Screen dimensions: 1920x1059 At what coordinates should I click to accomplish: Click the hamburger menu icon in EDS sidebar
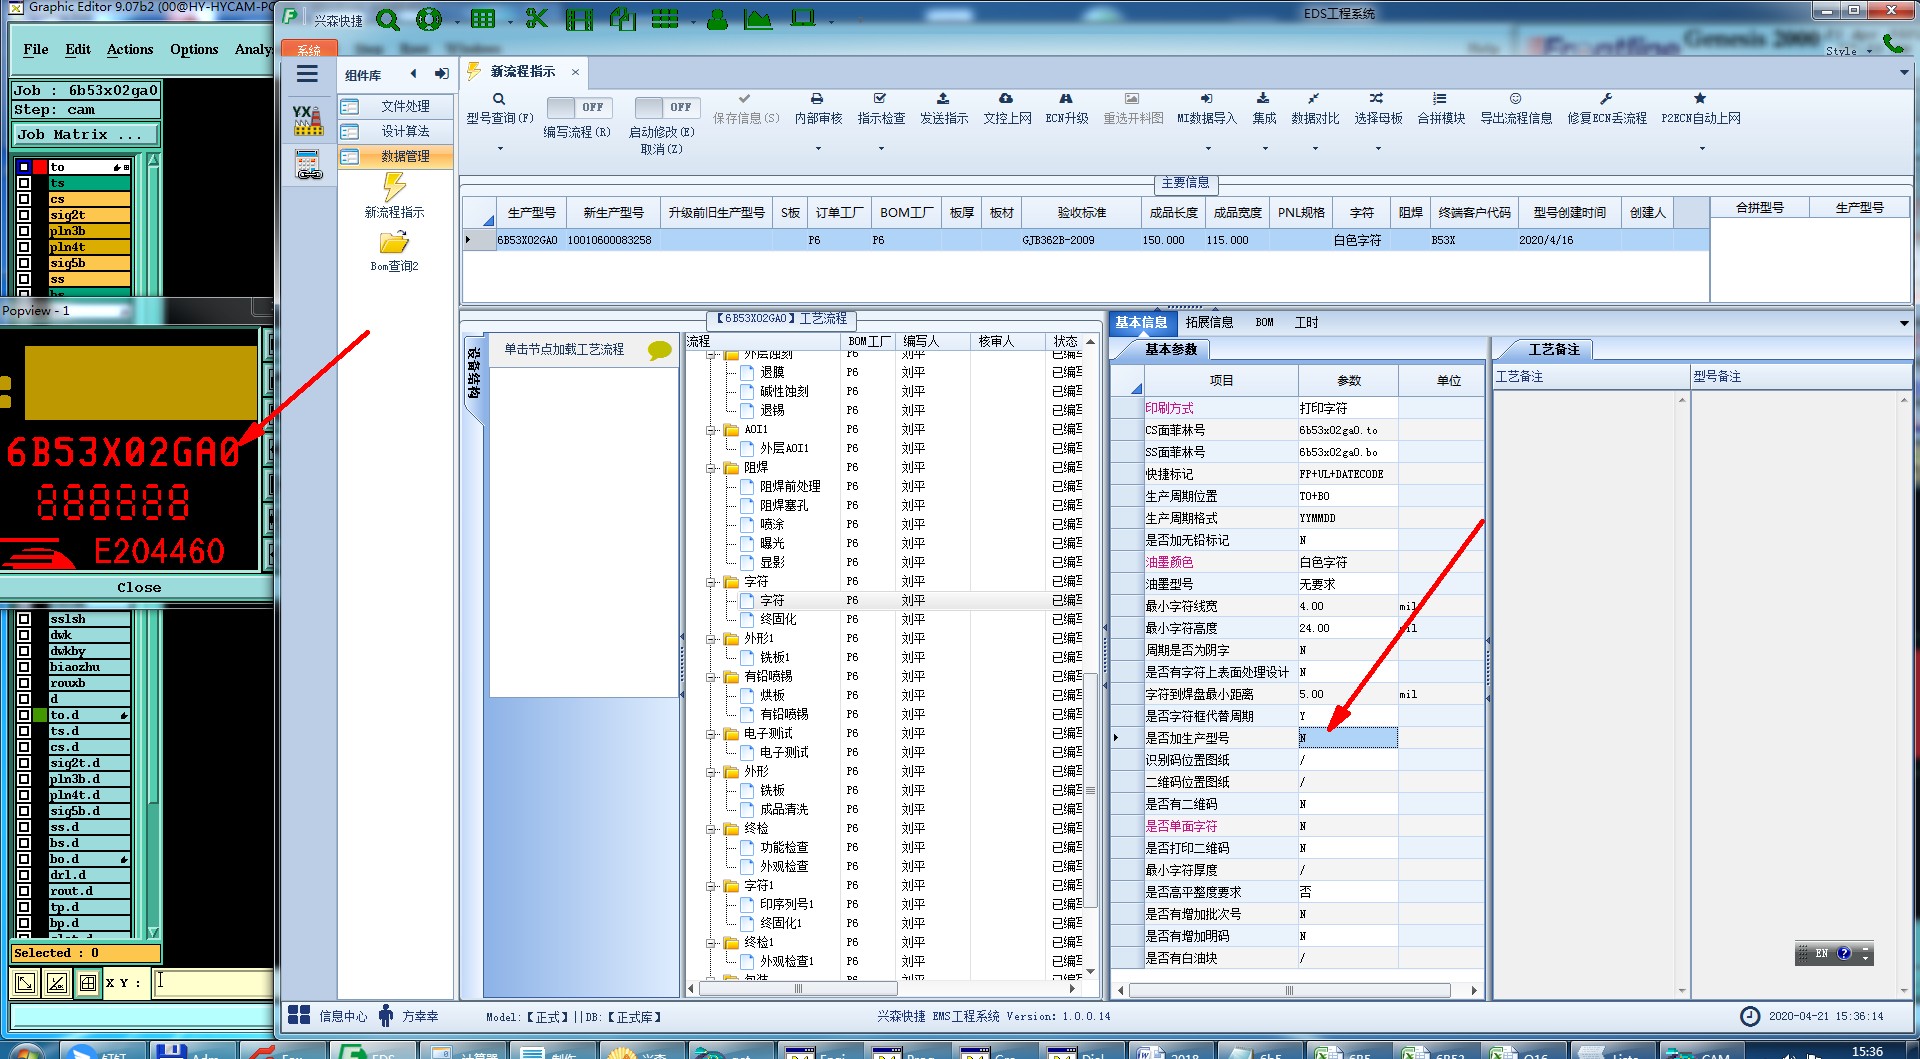coord(308,74)
